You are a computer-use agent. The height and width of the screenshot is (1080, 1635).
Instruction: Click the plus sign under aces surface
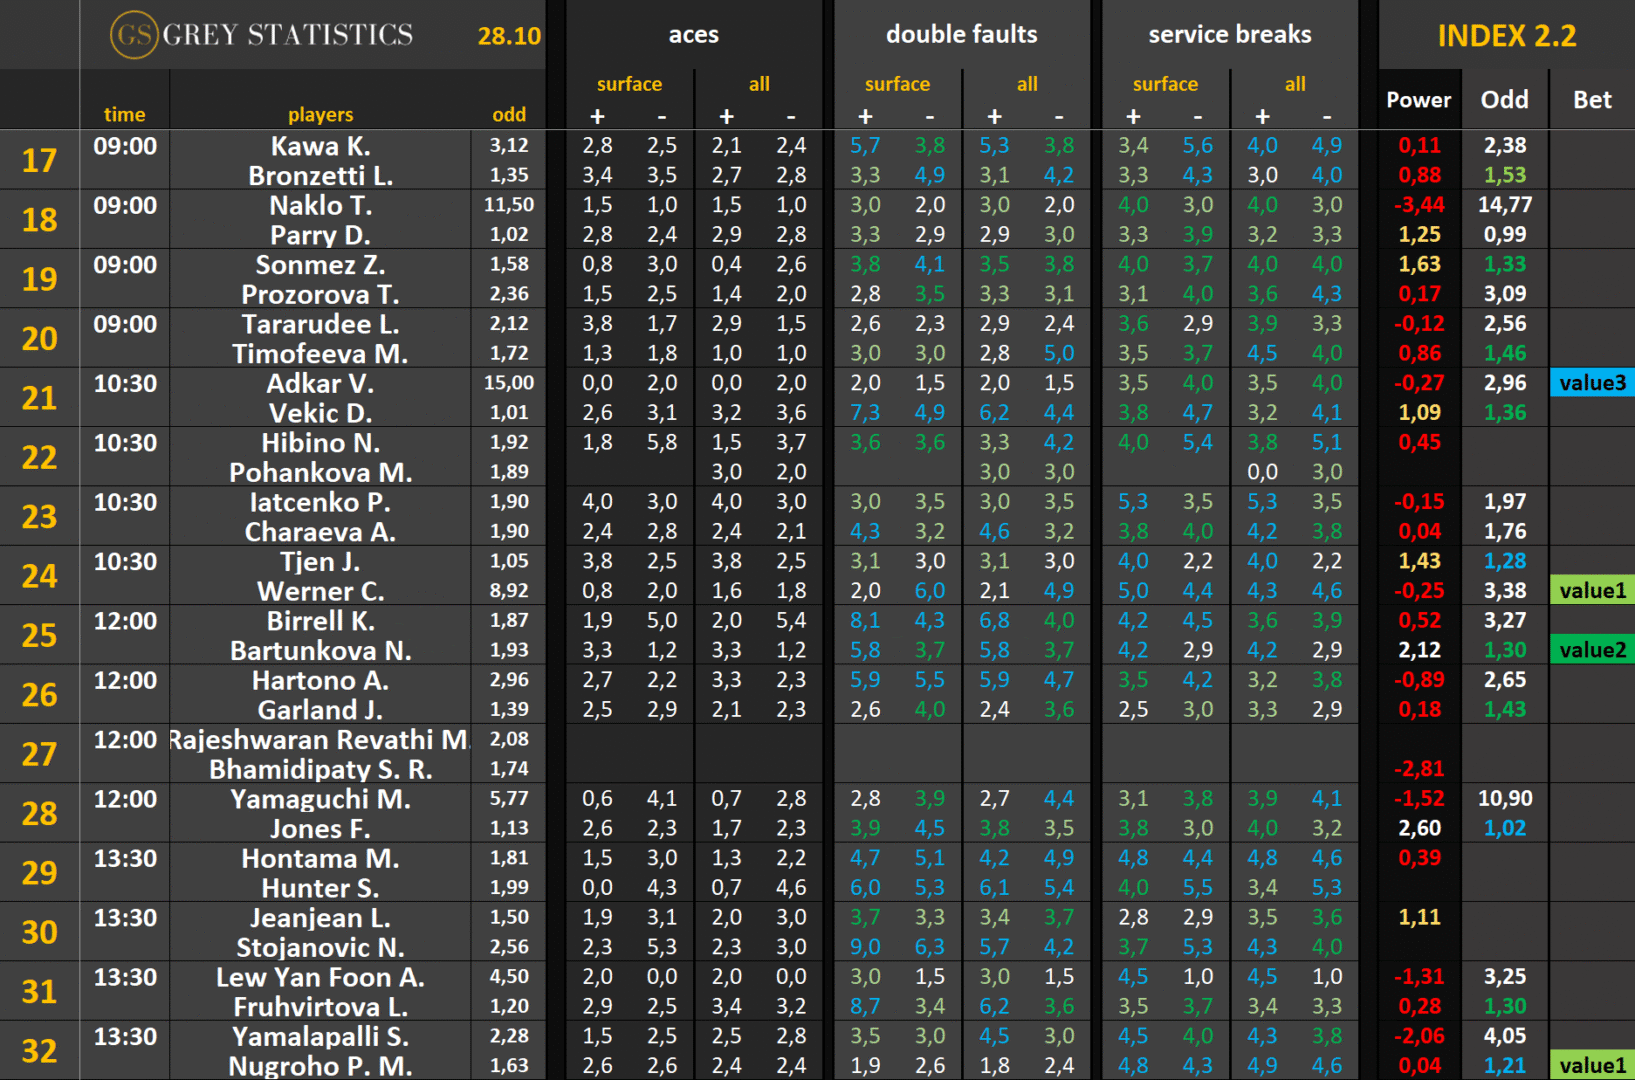click(x=597, y=116)
